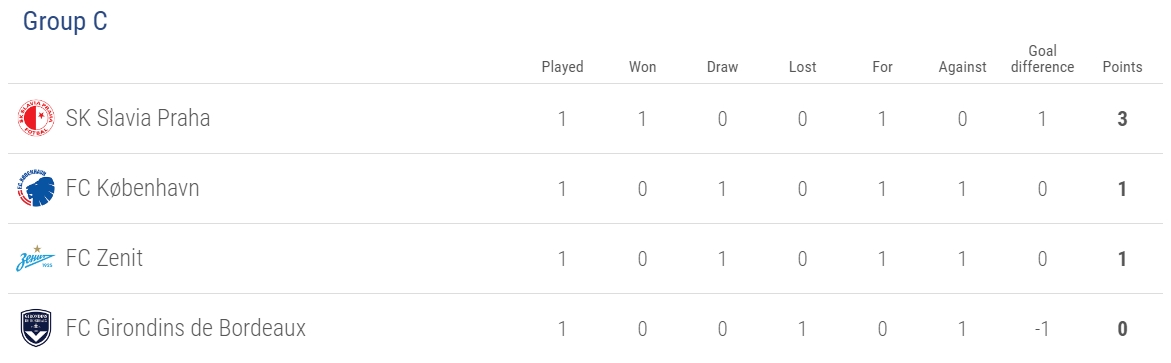
Task: Click the Against column header
Action: coord(963,67)
